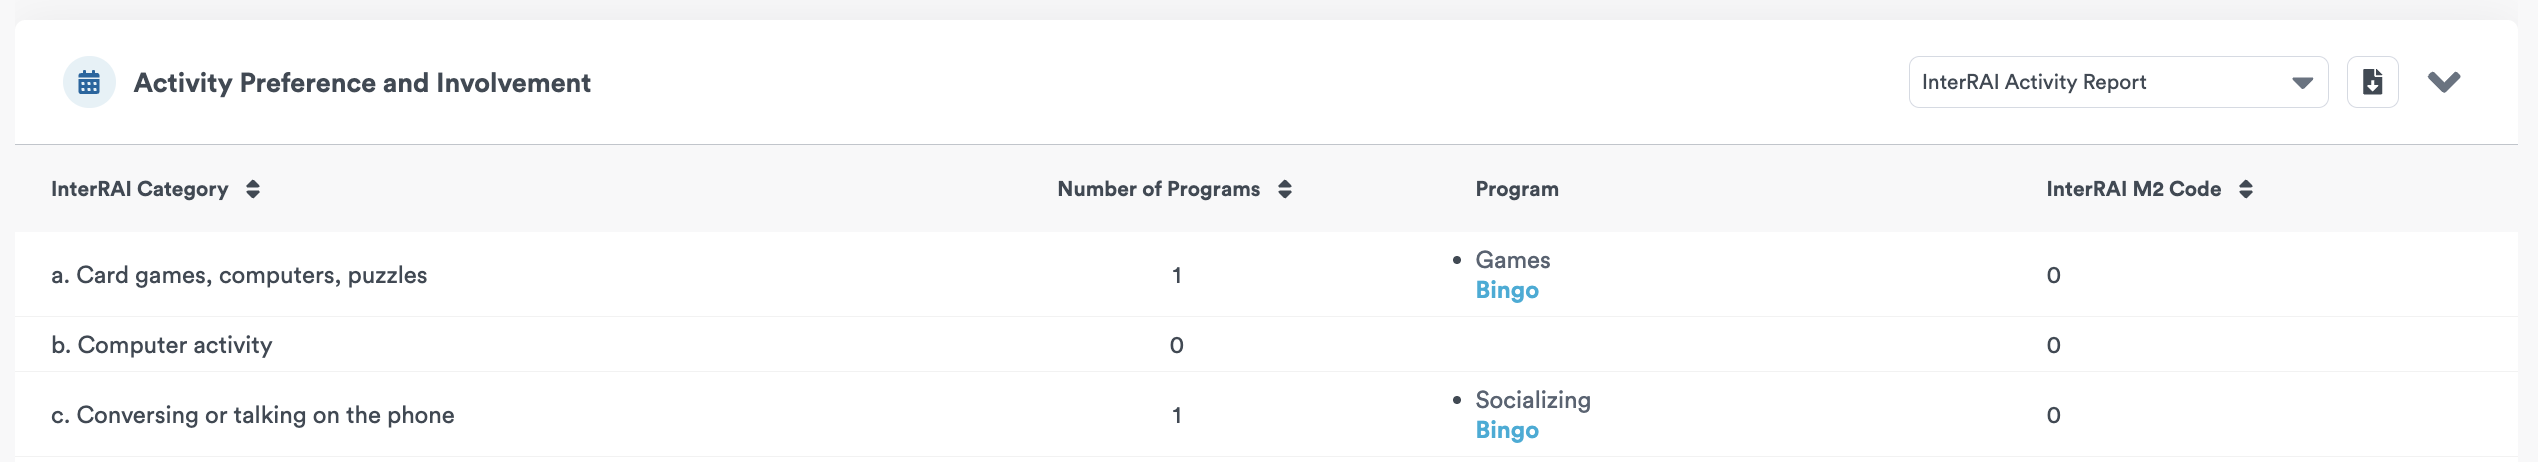Collapse the Activity Preference and Involvement panel

[x=2443, y=82]
